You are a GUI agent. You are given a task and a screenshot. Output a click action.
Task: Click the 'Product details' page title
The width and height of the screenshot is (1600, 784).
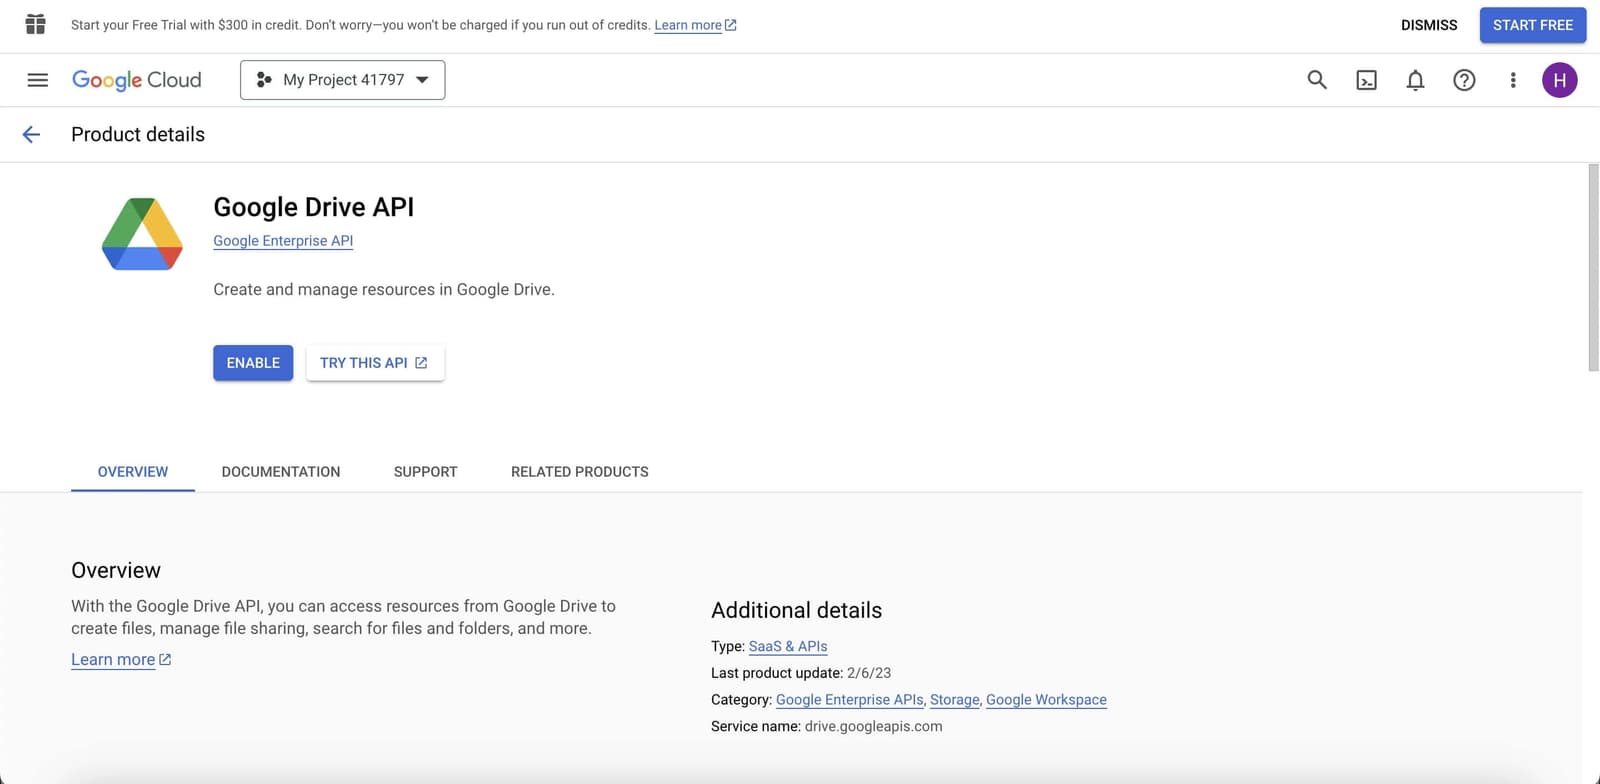(x=138, y=134)
